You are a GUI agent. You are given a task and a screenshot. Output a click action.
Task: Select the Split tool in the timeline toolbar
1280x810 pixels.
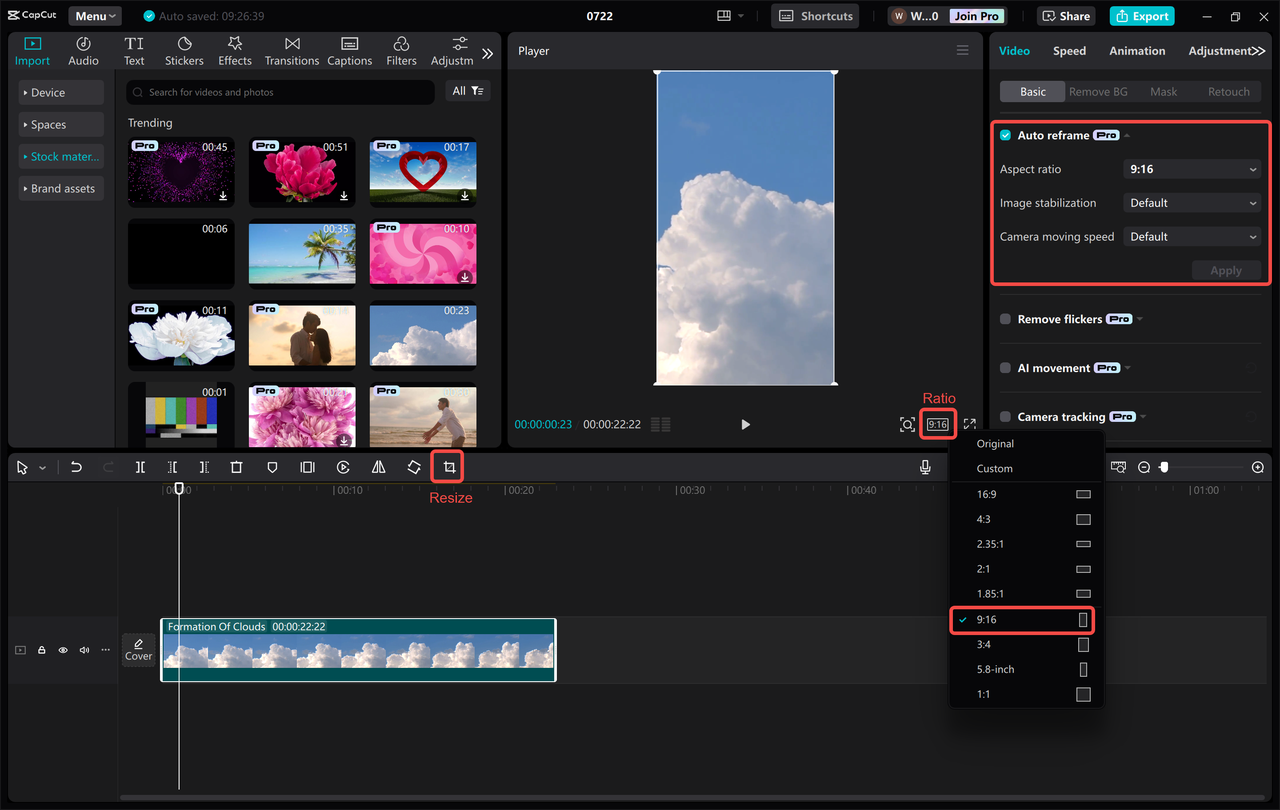(x=140, y=466)
